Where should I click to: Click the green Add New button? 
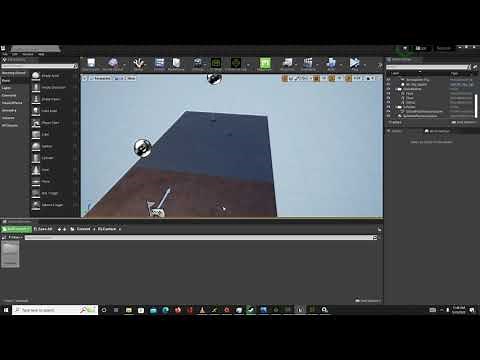16,229
